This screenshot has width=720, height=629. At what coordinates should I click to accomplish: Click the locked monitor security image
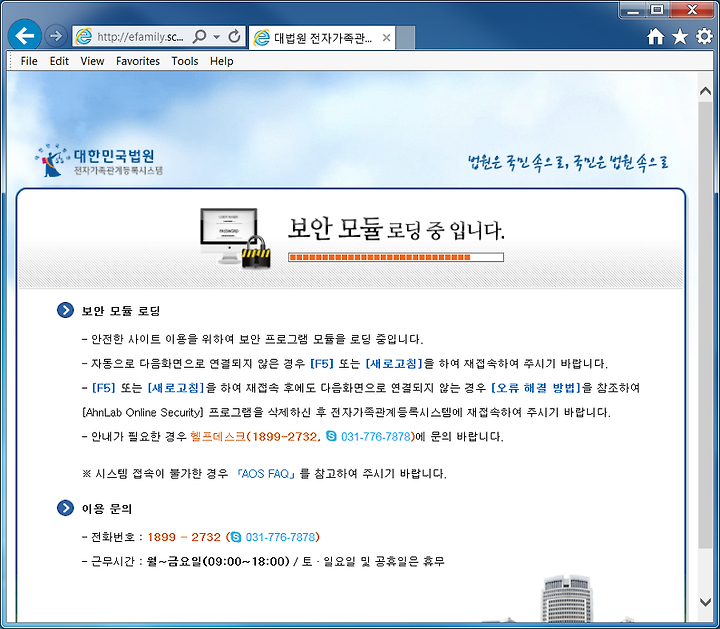click(235, 238)
